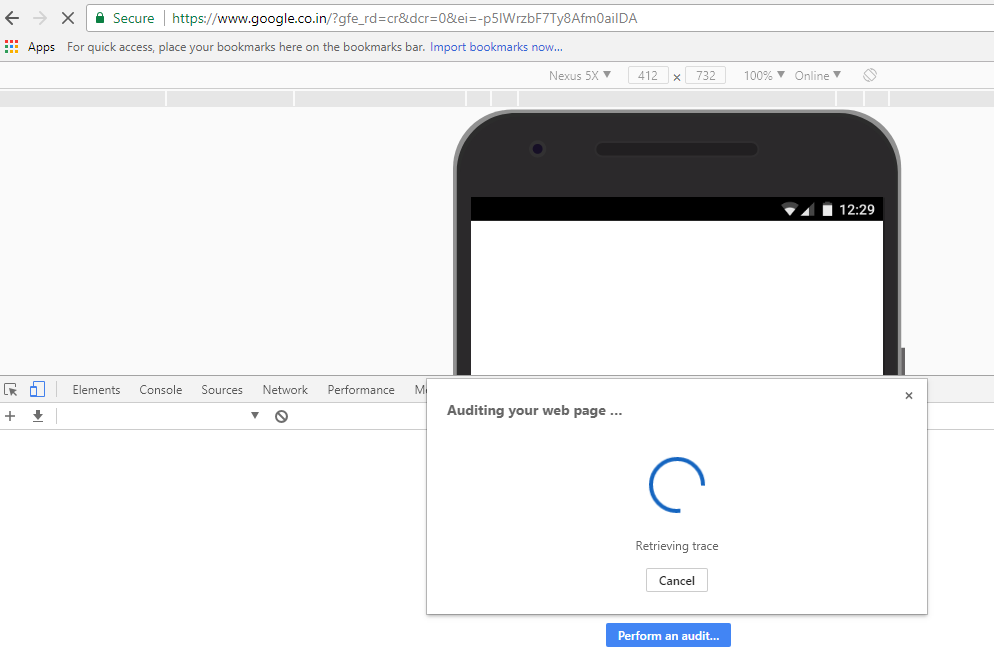Select the inspect element picker tool
Viewport: 994px width, 655px height.
click(x=10, y=389)
